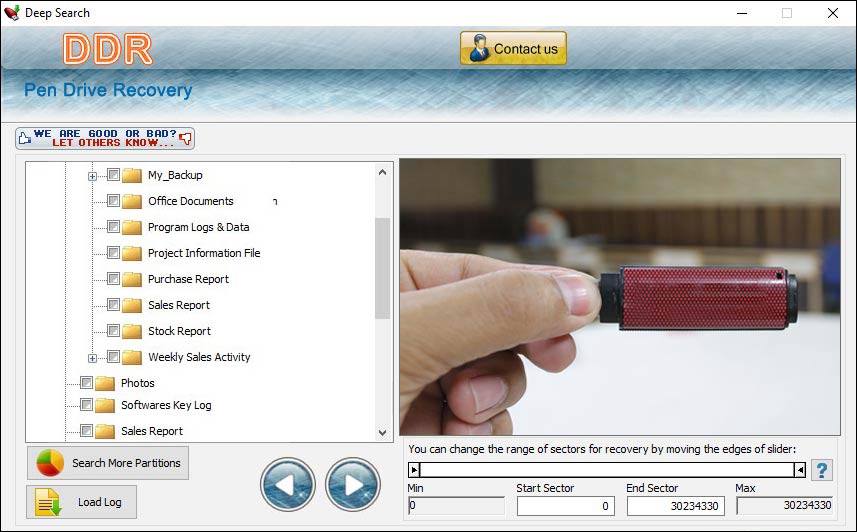Click the Softwares Key Log folder icon
The image size is (857, 532).
click(104, 405)
